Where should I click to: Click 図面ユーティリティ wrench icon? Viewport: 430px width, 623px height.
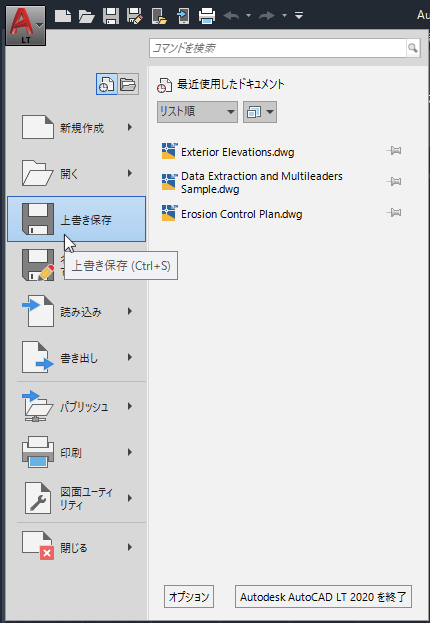coord(38,498)
